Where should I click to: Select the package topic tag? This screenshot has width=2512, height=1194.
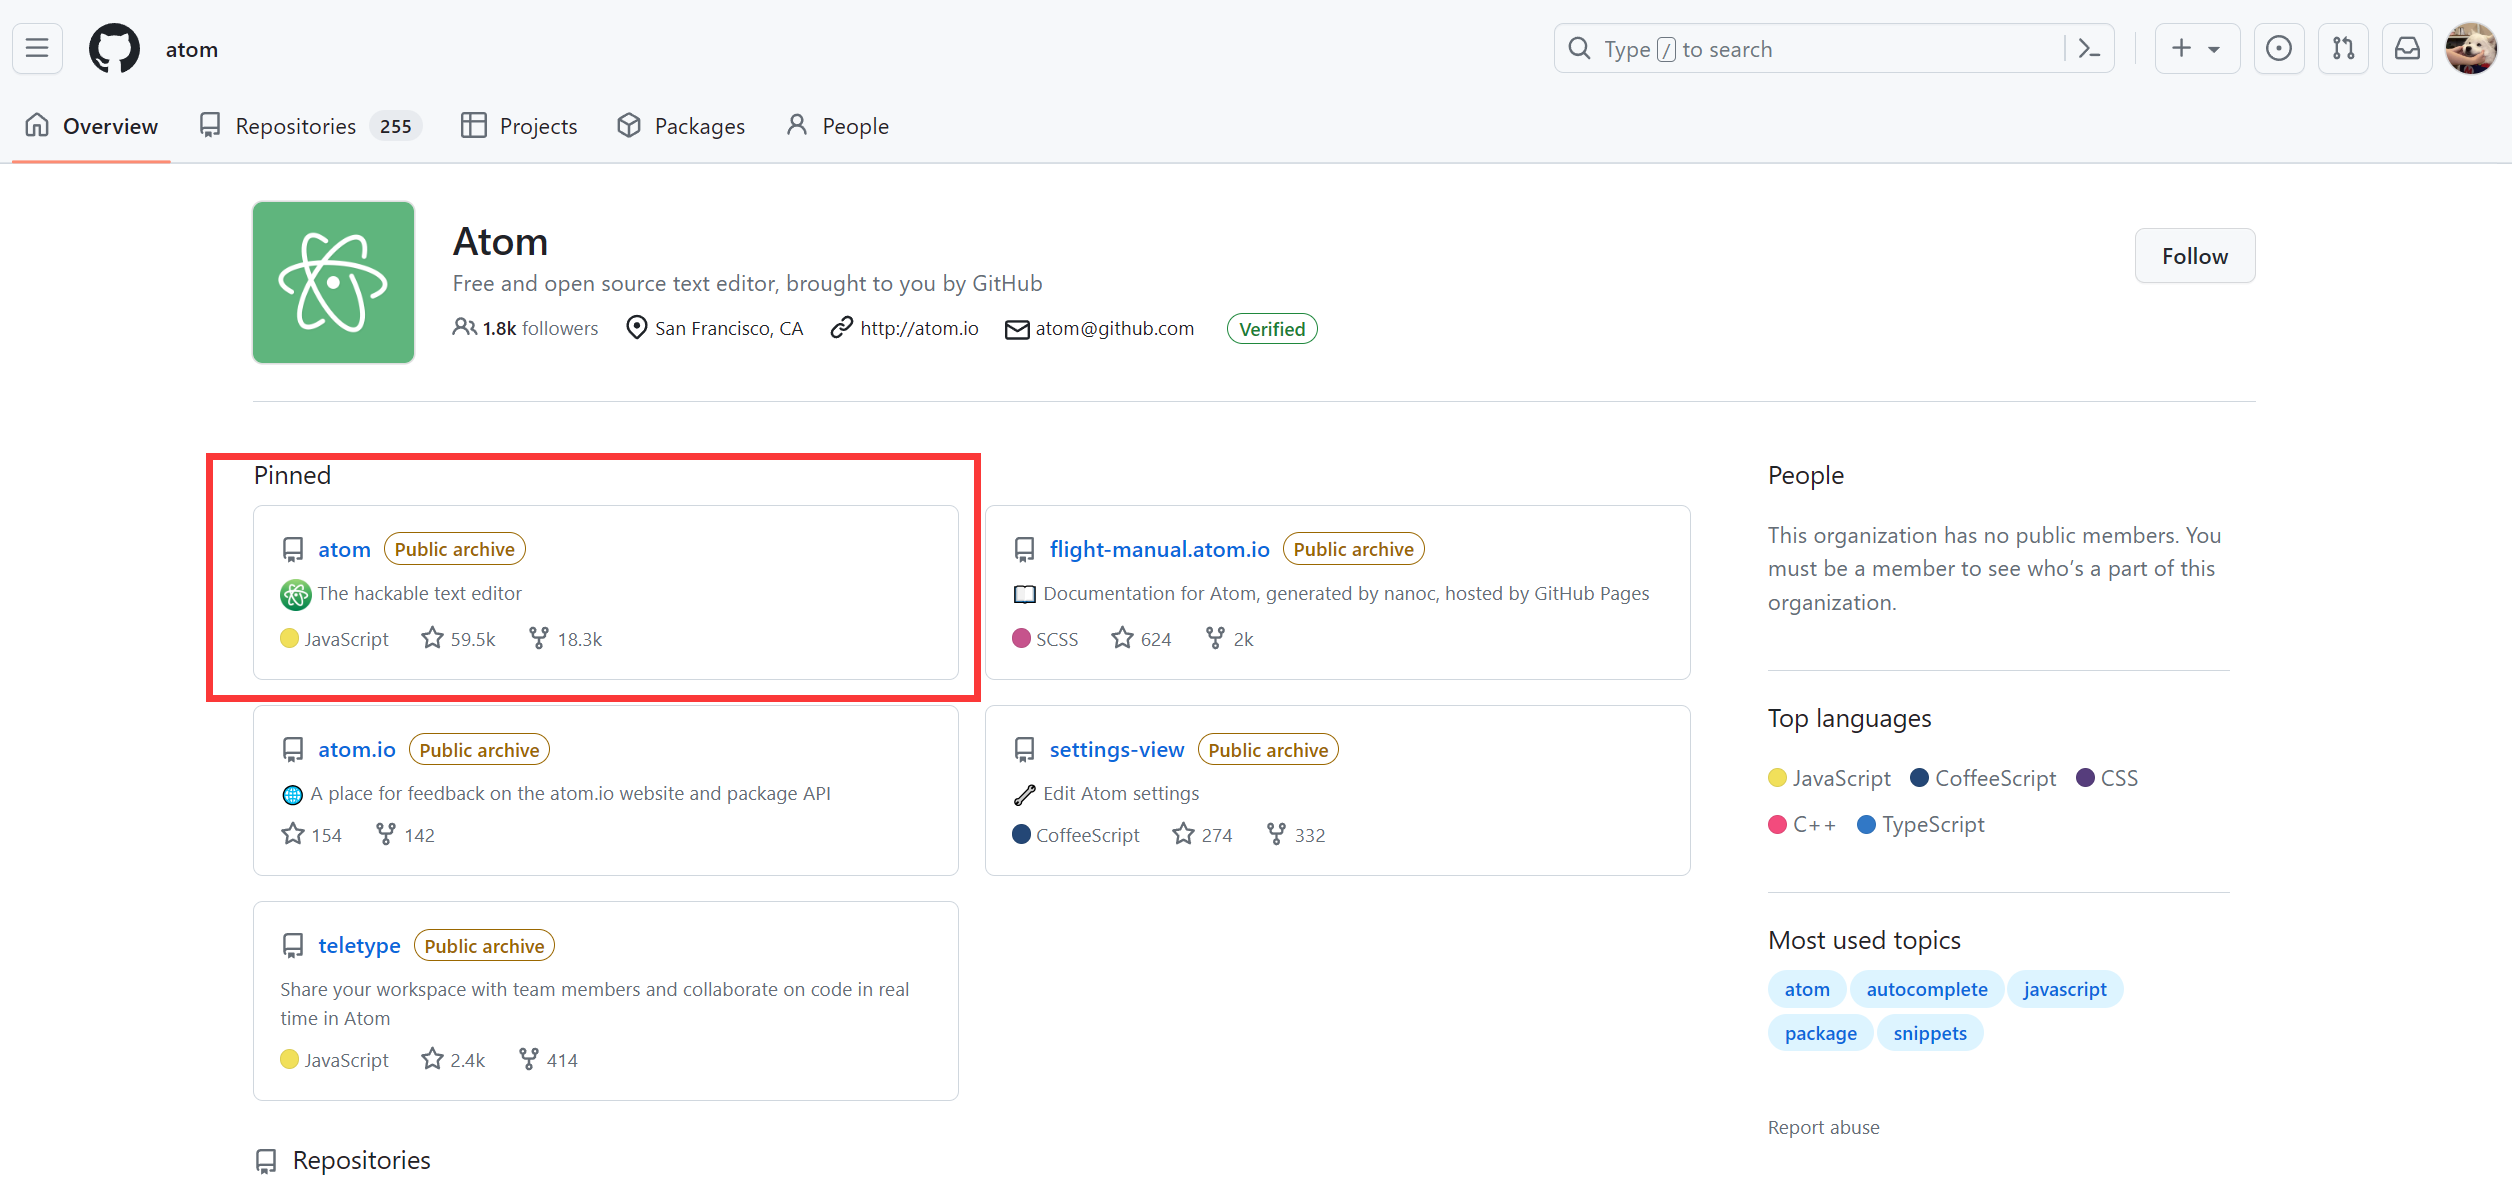click(x=1820, y=1033)
